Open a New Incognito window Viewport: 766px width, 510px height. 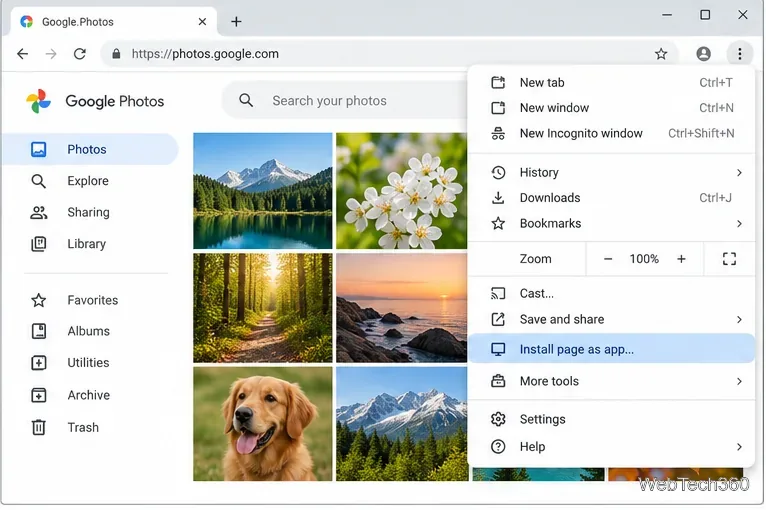click(611, 133)
